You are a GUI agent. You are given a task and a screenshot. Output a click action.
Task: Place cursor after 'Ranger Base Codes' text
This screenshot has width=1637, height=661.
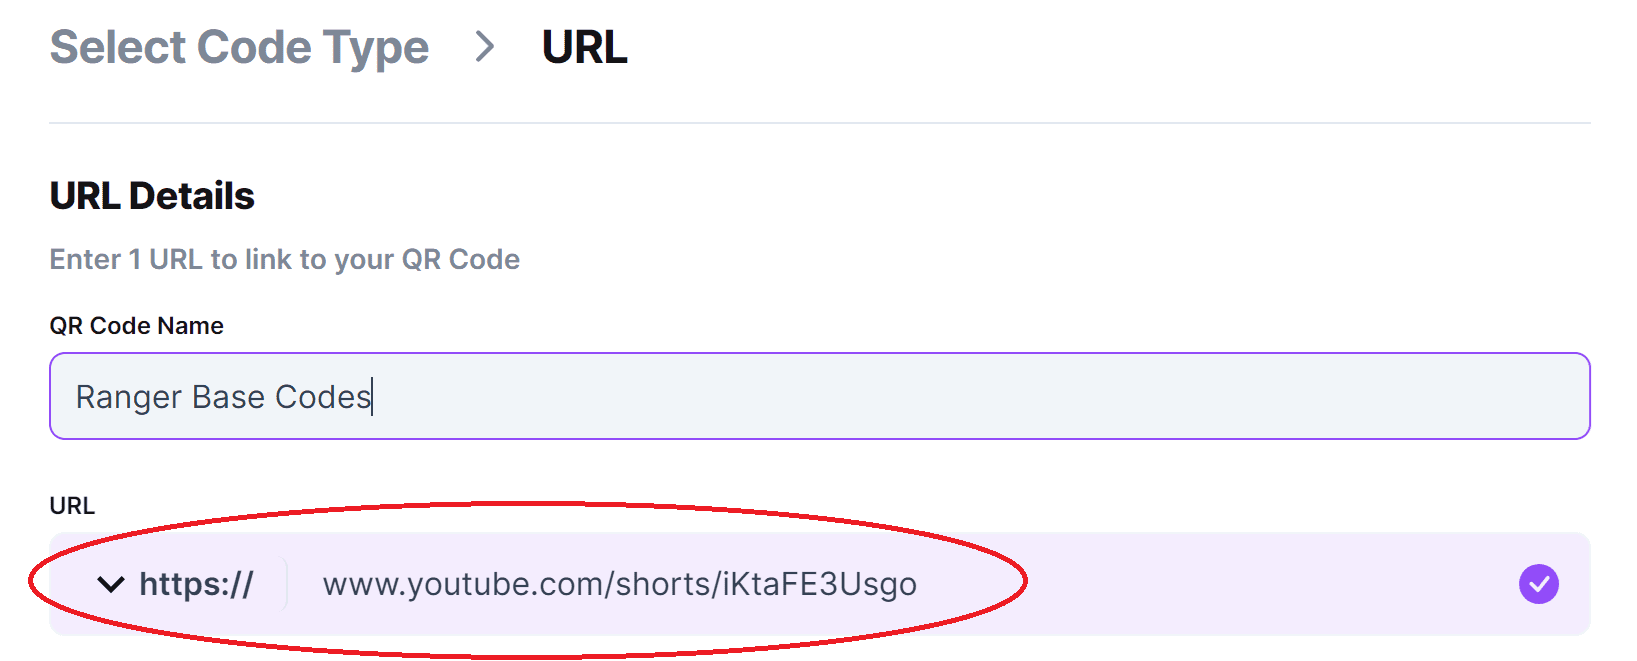(x=372, y=397)
